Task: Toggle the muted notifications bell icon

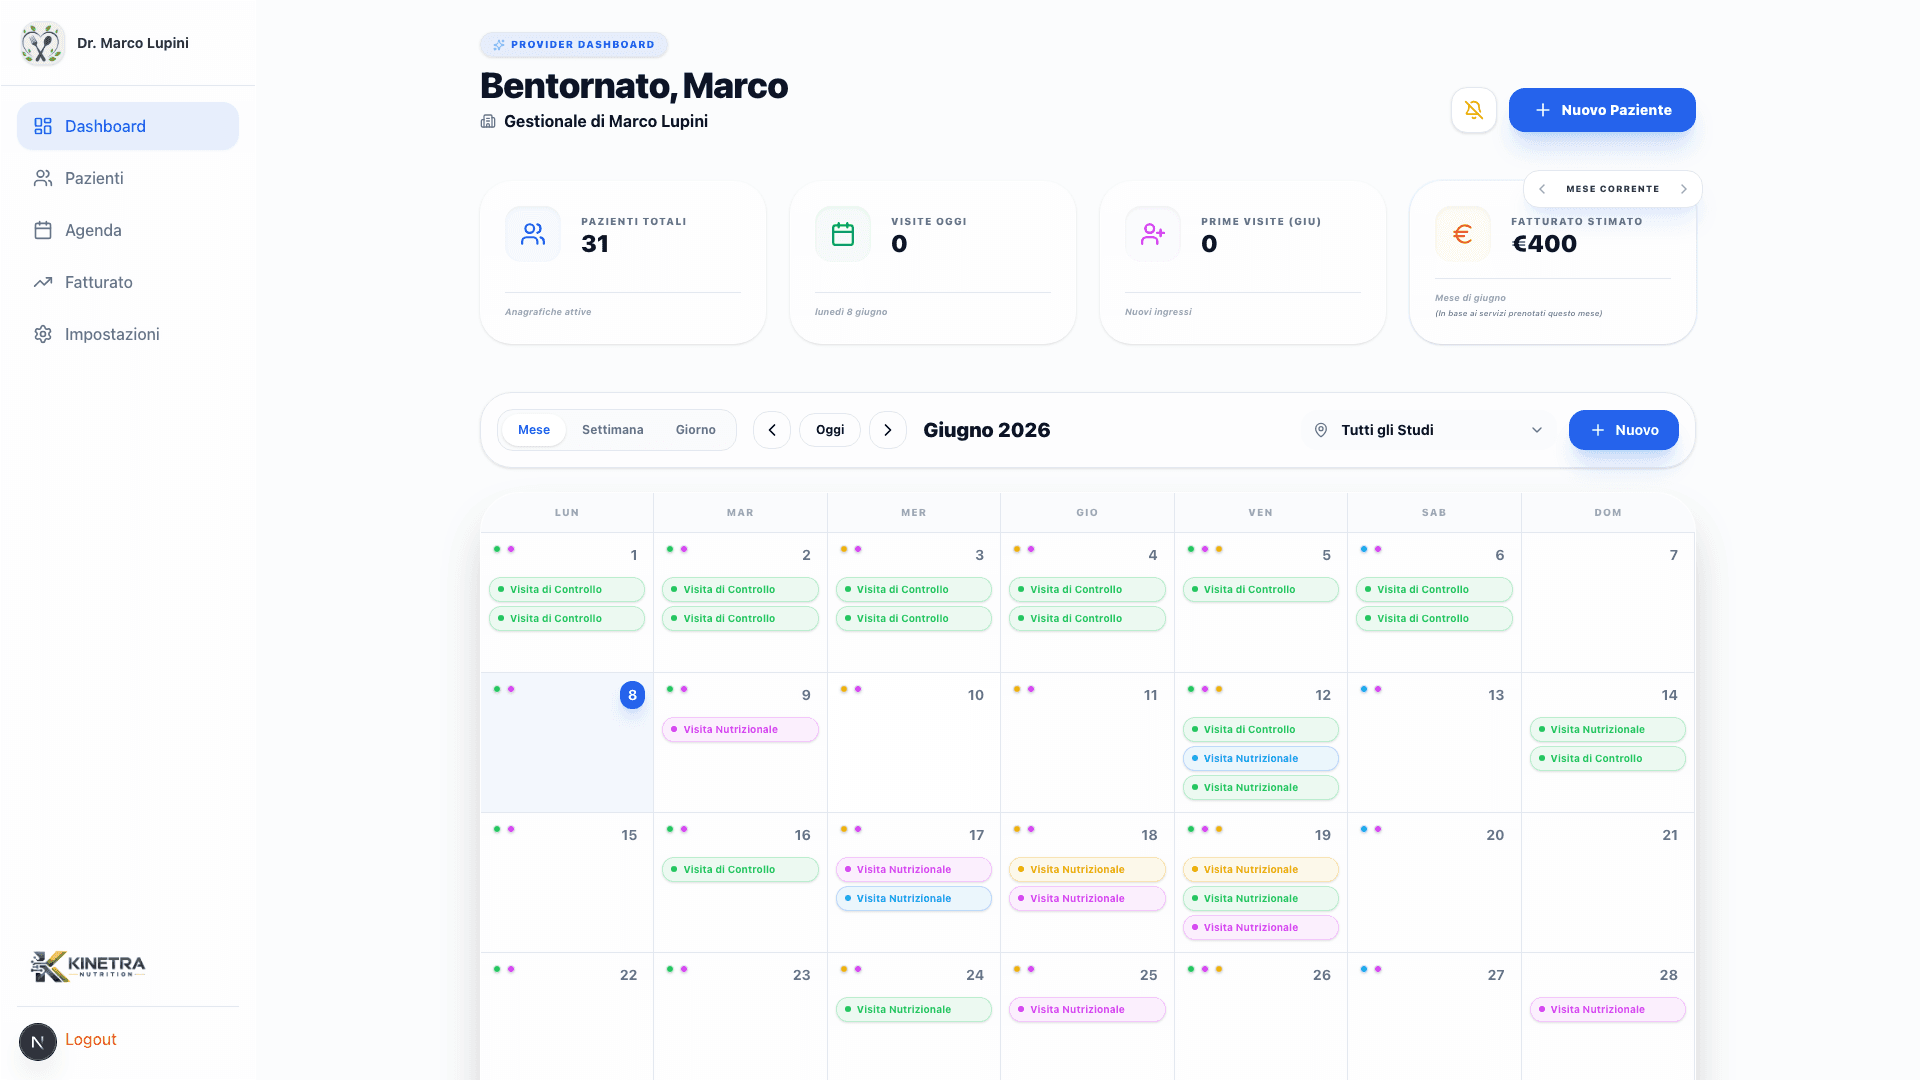Action: coord(1473,110)
